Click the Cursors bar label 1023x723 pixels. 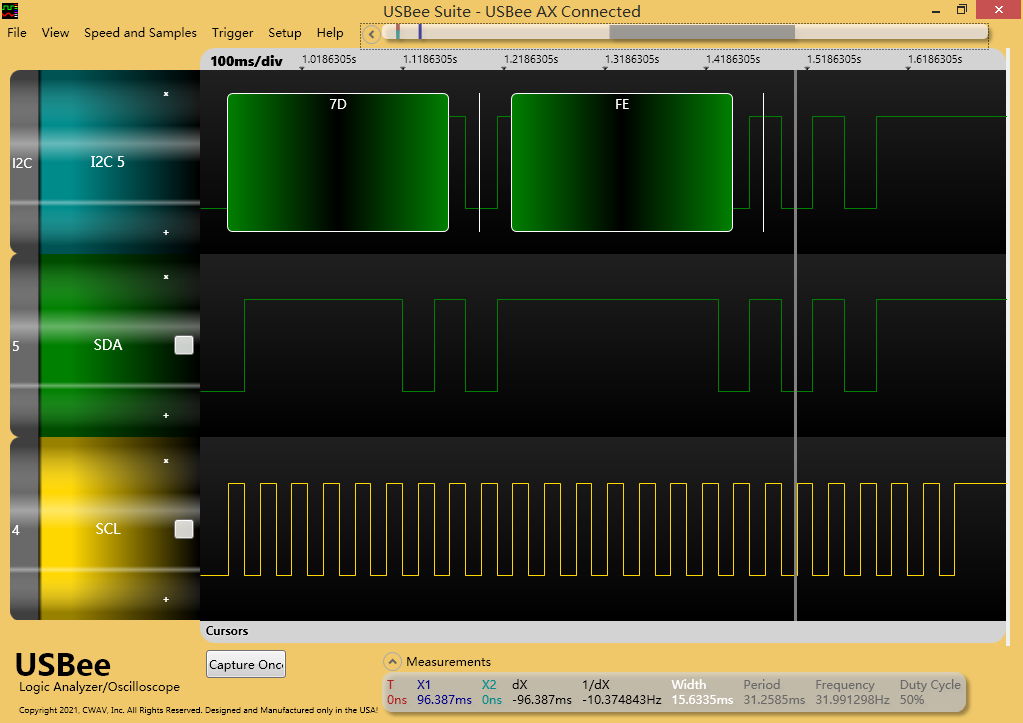click(227, 631)
